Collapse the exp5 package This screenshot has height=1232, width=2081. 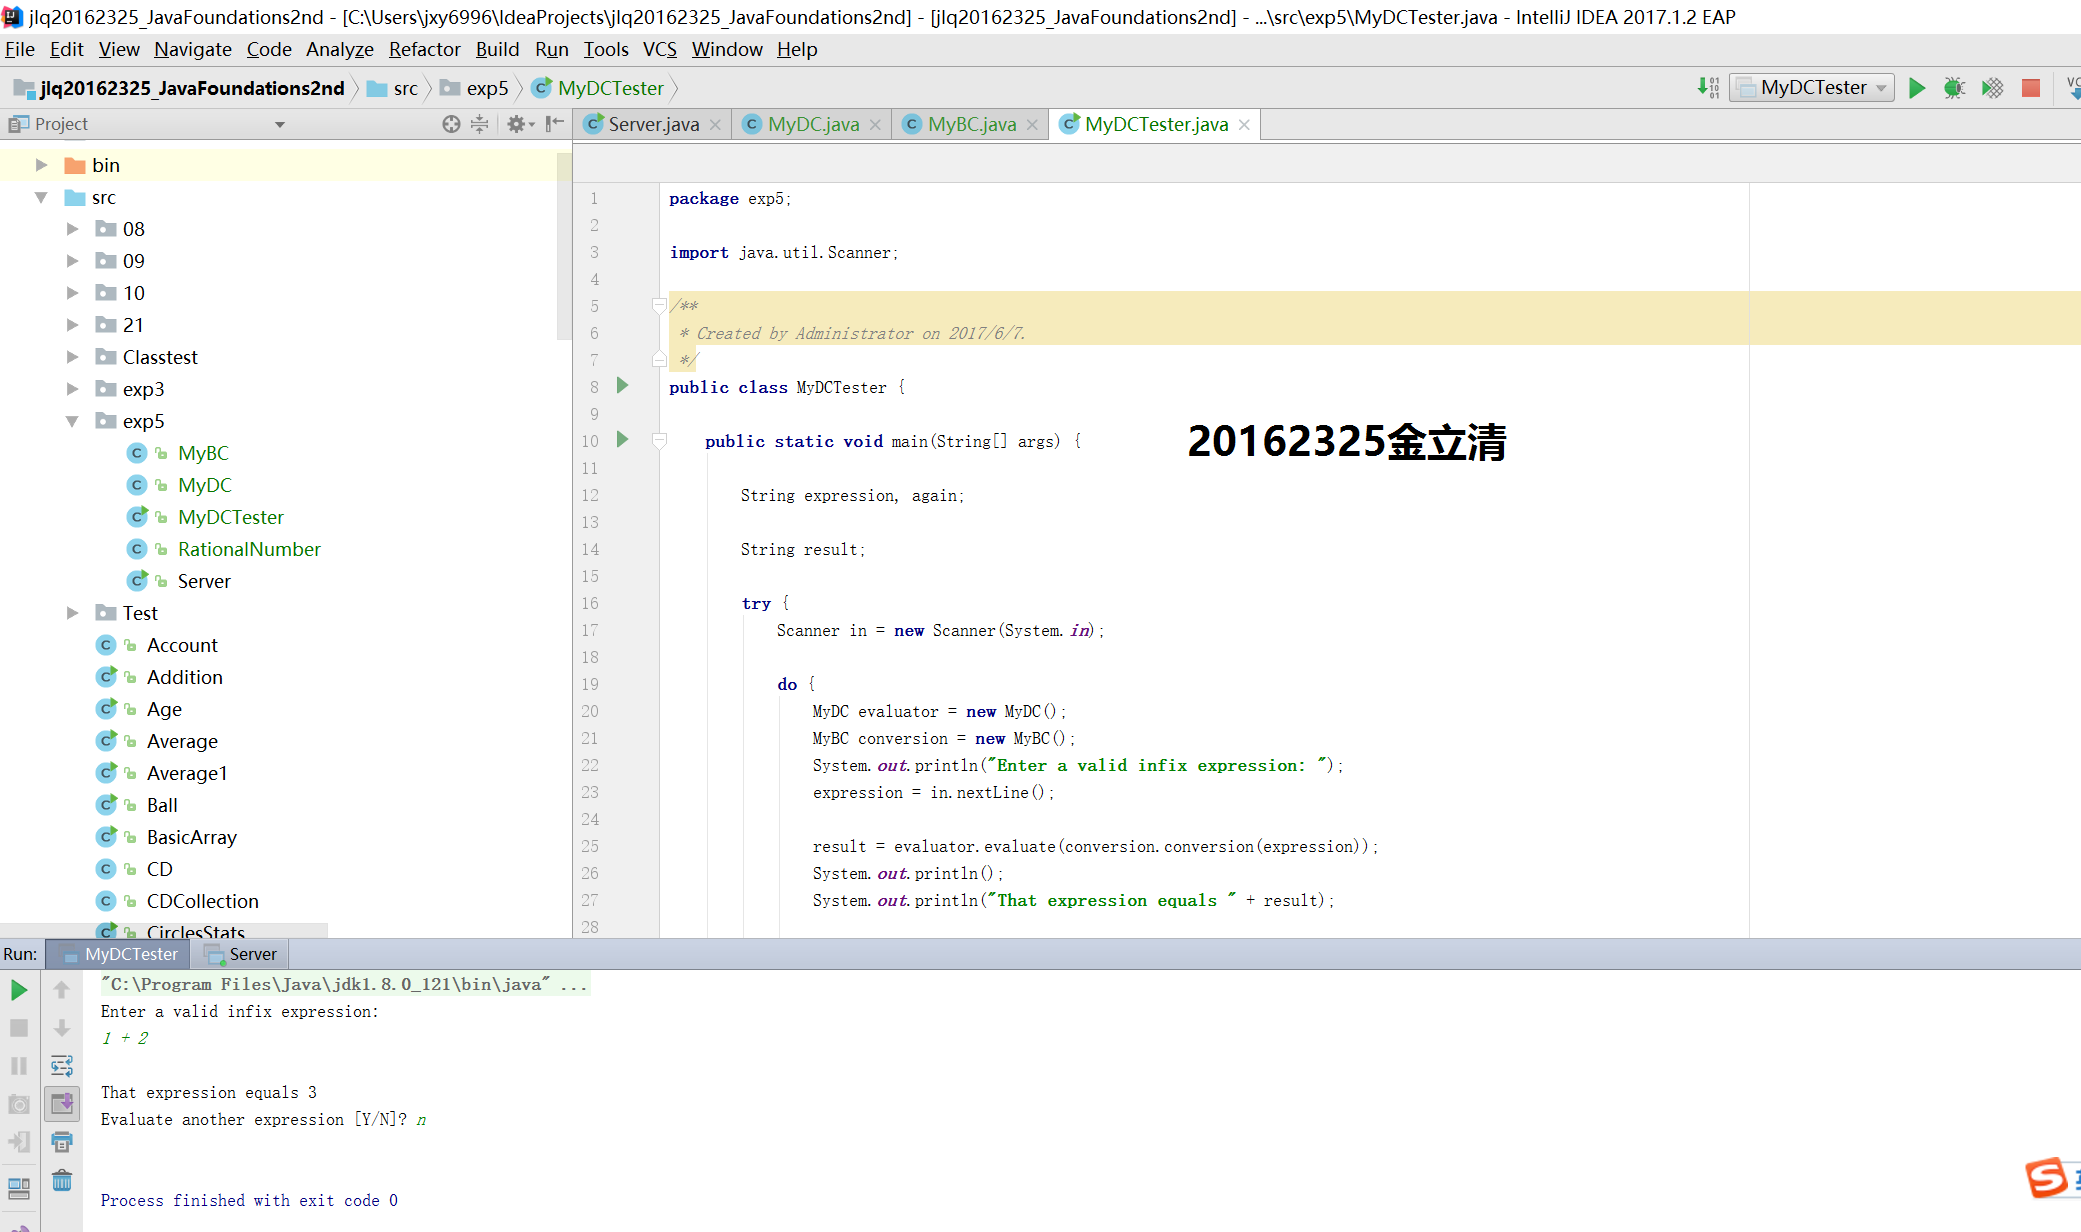tap(72, 421)
